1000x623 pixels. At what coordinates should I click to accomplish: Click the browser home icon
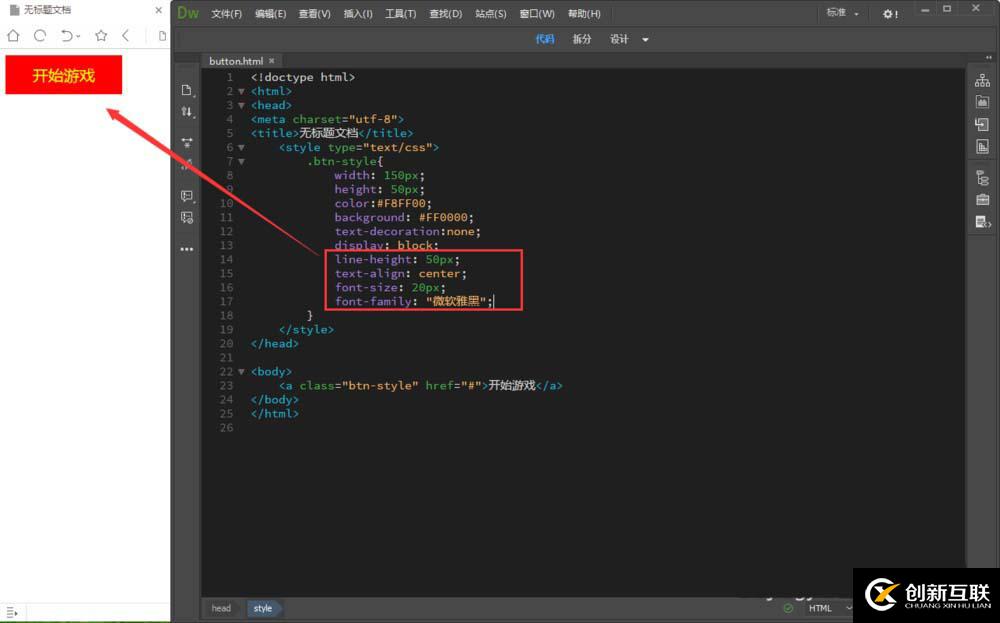(x=13, y=36)
